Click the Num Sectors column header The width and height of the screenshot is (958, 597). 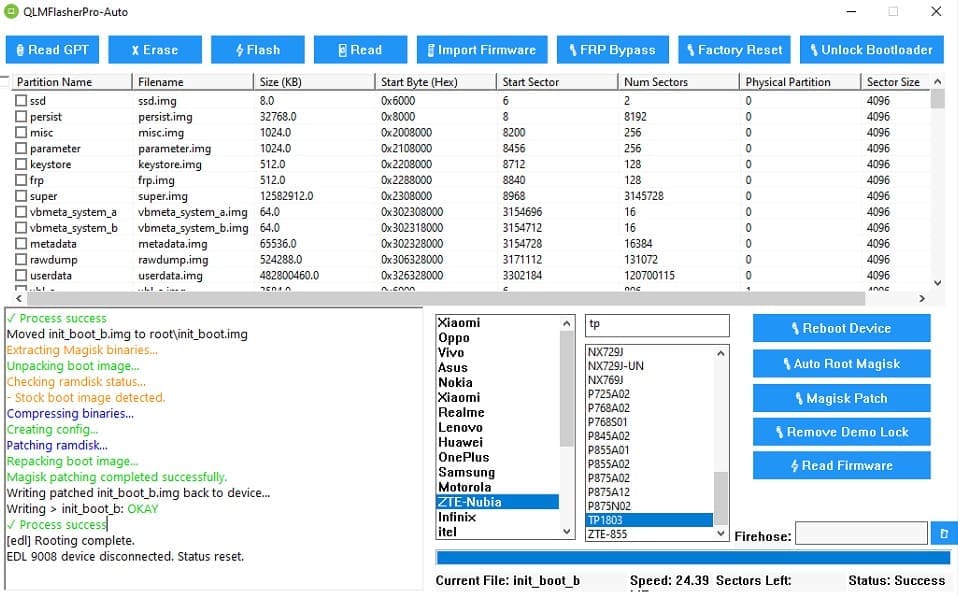(x=679, y=82)
